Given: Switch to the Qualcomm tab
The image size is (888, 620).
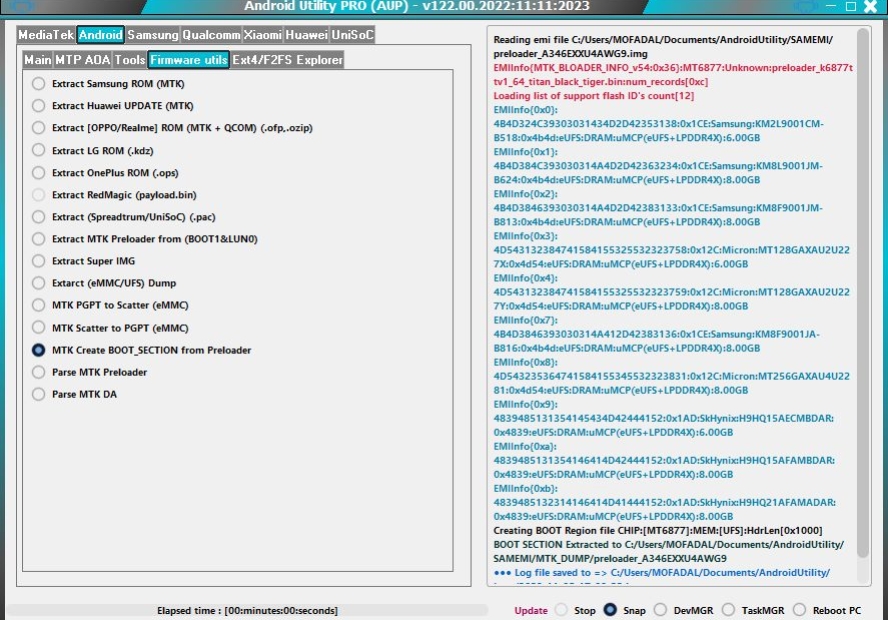Looking at the screenshot, I should pyautogui.click(x=211, y=35).
